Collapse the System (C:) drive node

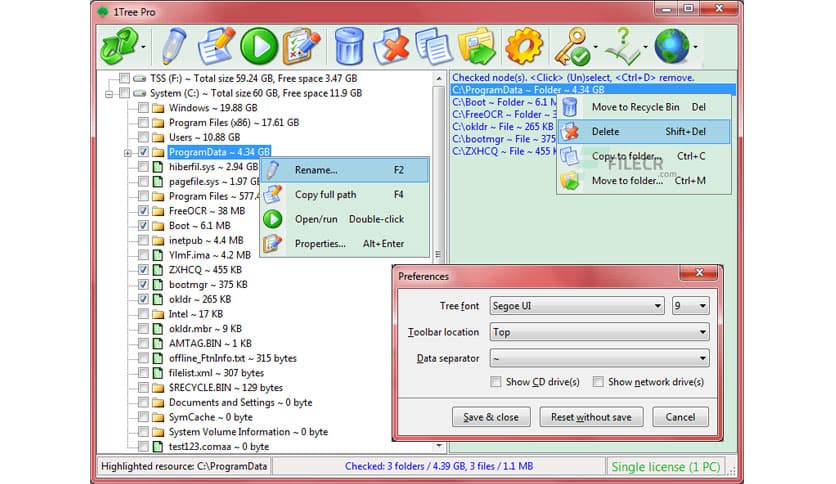pos(109,94)
